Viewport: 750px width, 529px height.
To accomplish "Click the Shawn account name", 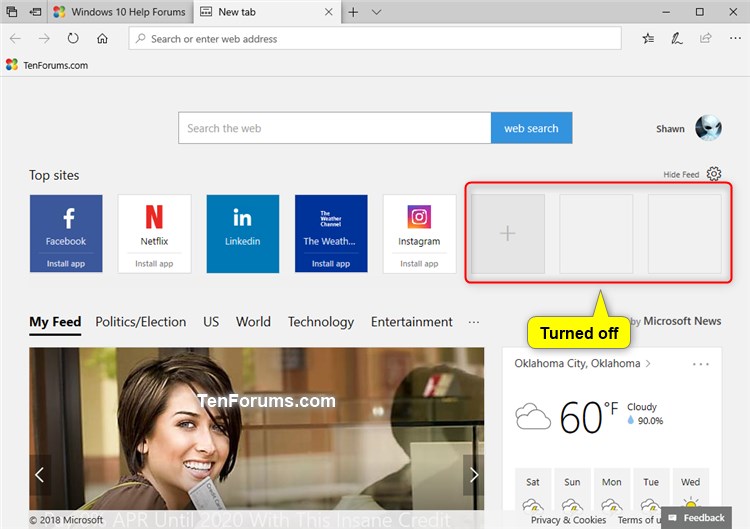I will (670, 129).
